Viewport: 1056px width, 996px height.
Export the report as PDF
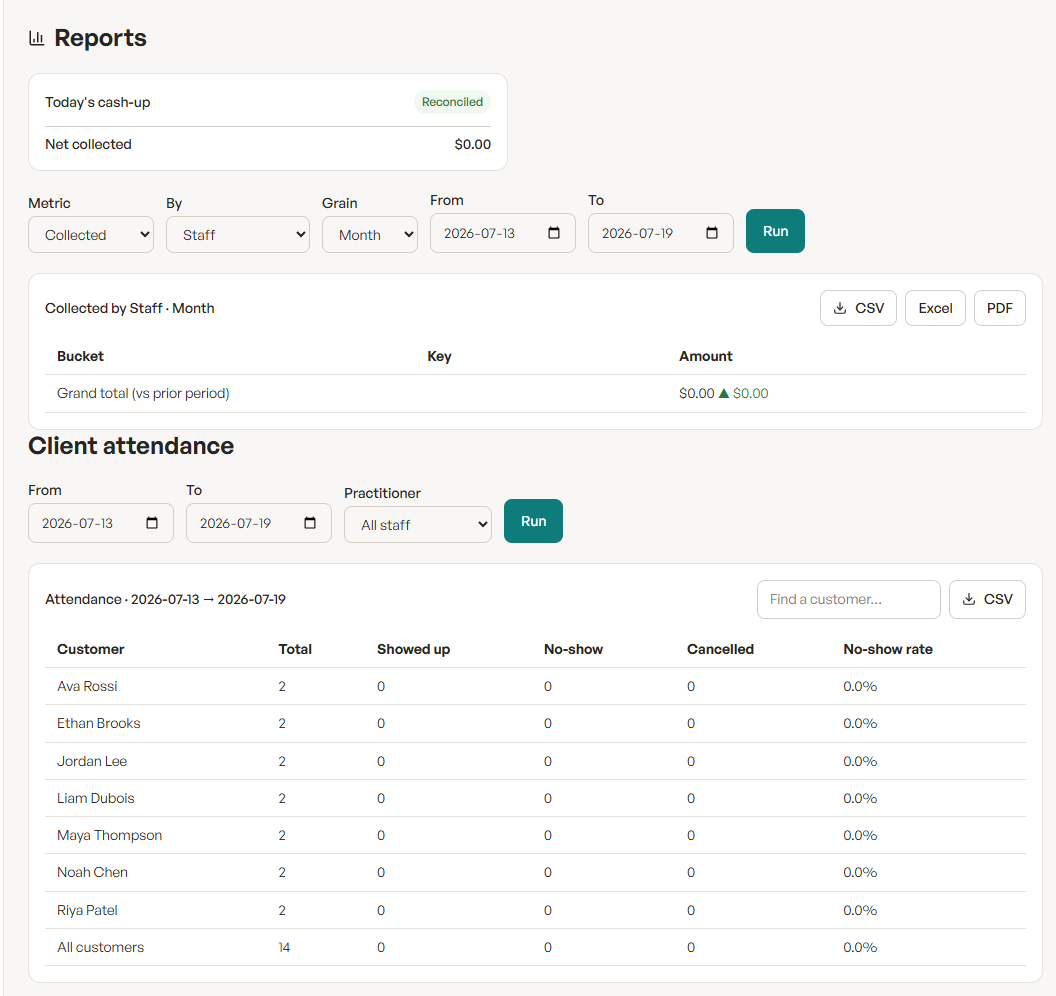[x=999, y=308]
